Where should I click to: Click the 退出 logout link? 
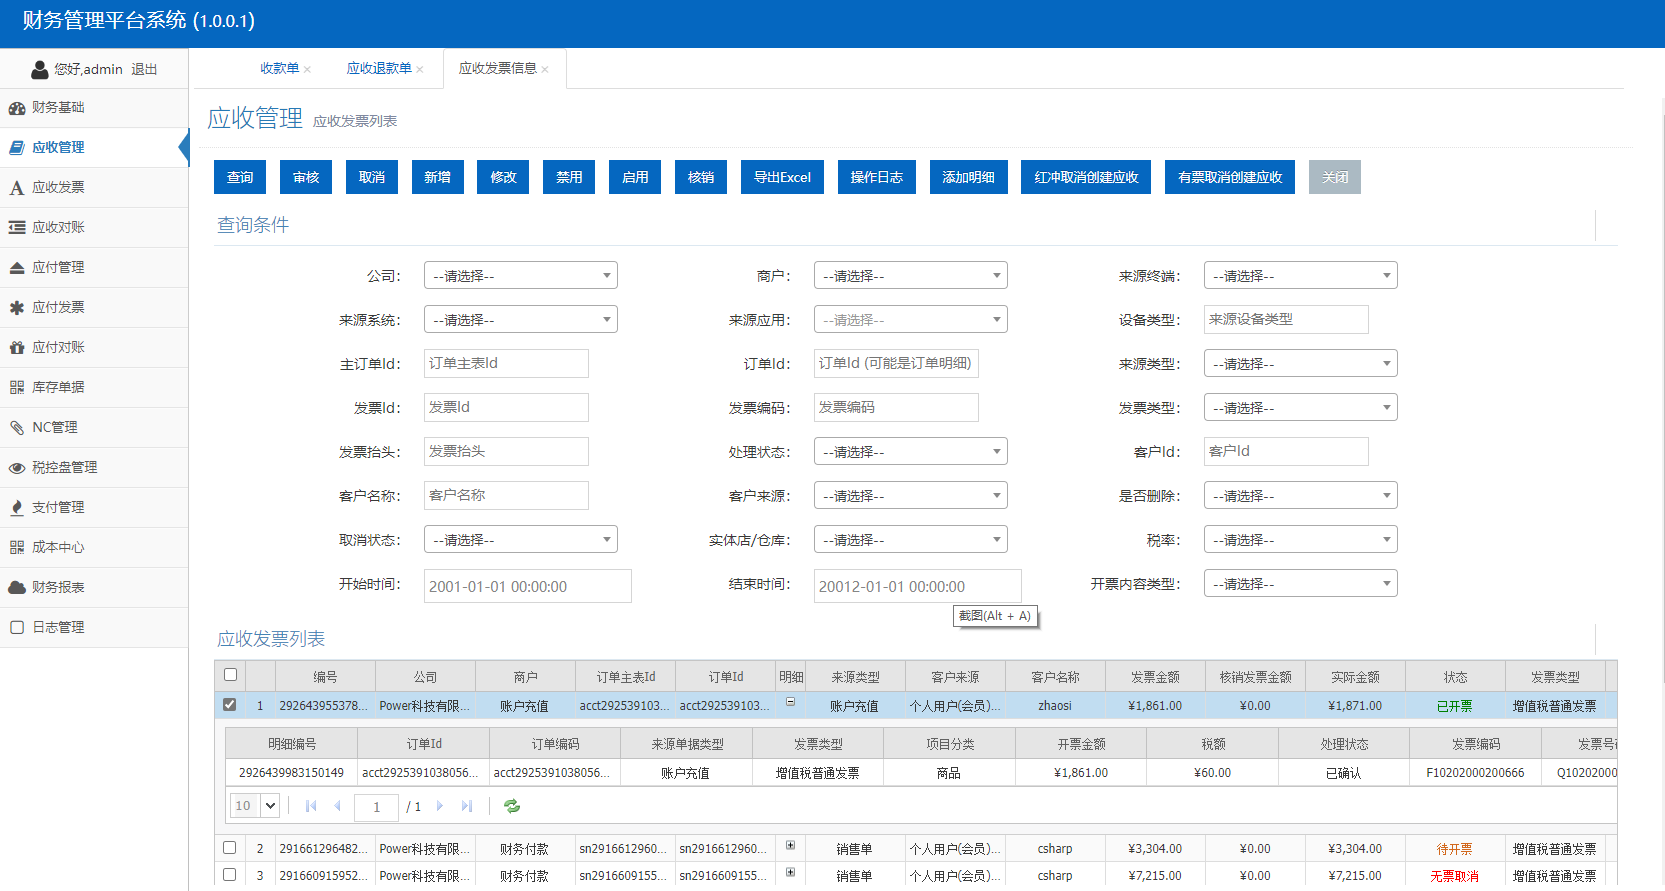pyautogui.click(x=144, y=69)
